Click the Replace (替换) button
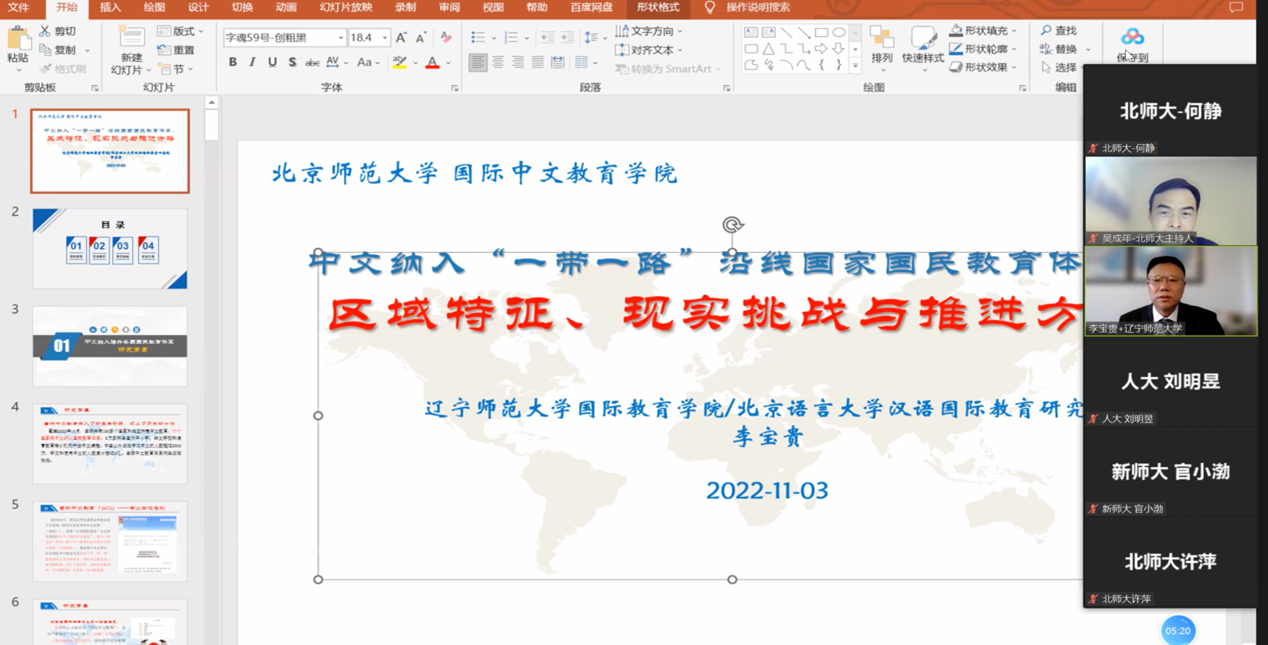The width and height of the screenshot is (1268, 645). (1066, 49)
